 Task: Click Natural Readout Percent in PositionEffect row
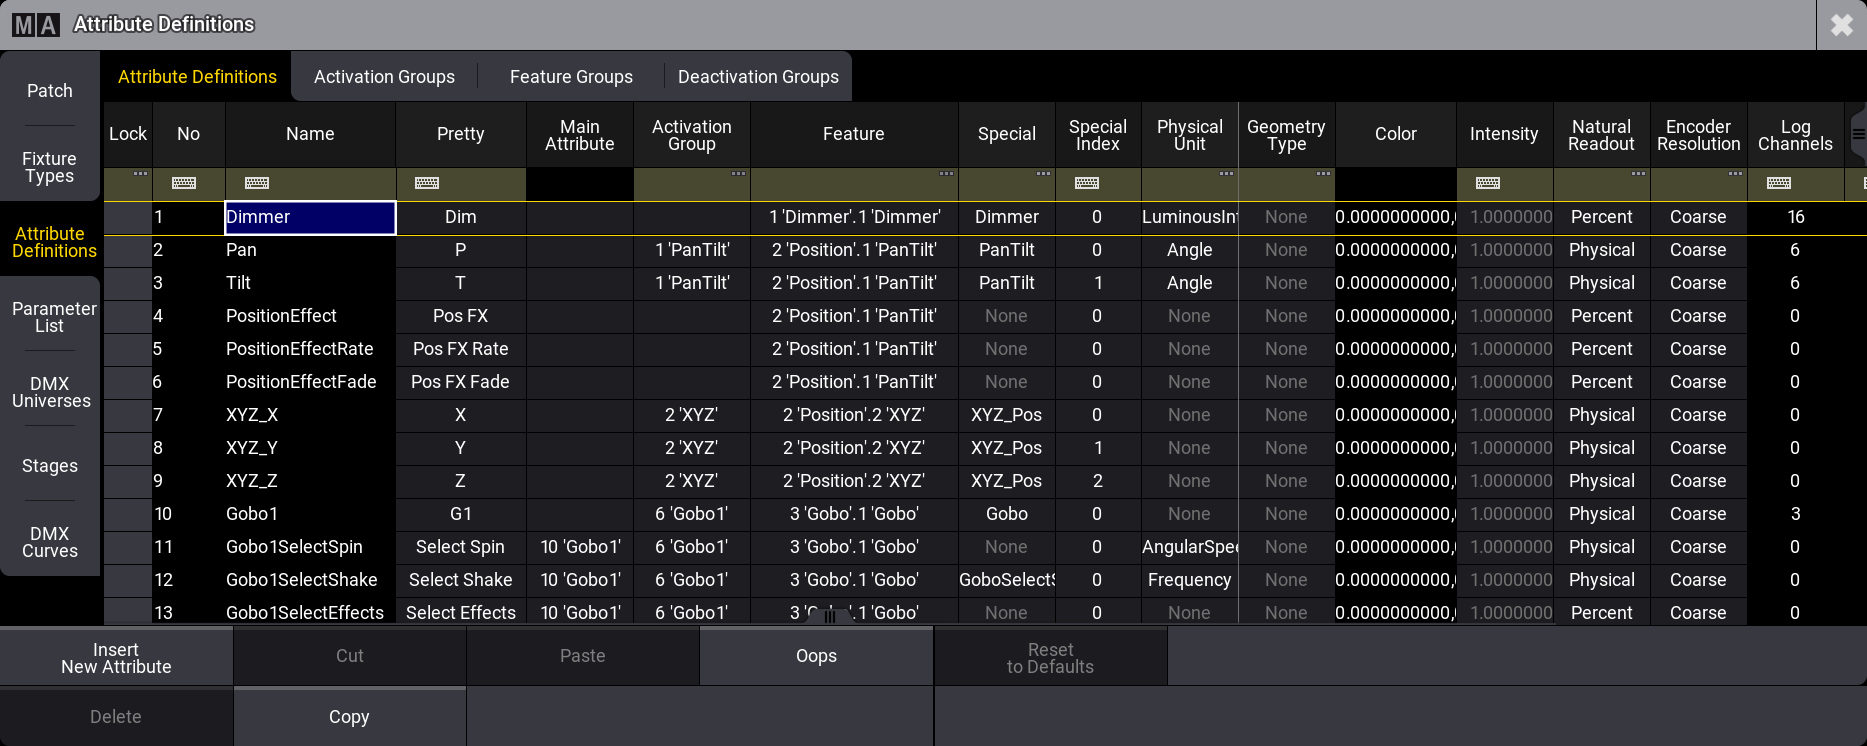pos(1602,316)
